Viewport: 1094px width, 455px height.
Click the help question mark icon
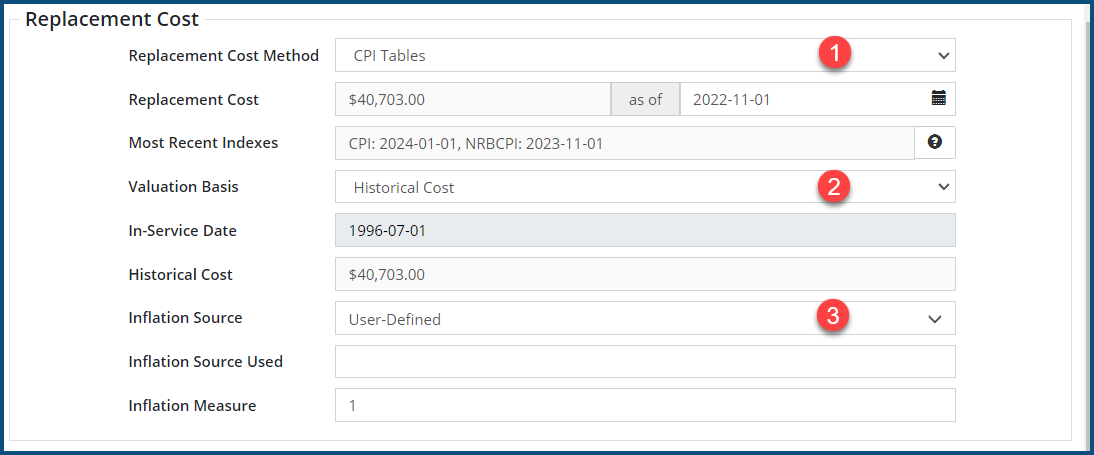935,143
